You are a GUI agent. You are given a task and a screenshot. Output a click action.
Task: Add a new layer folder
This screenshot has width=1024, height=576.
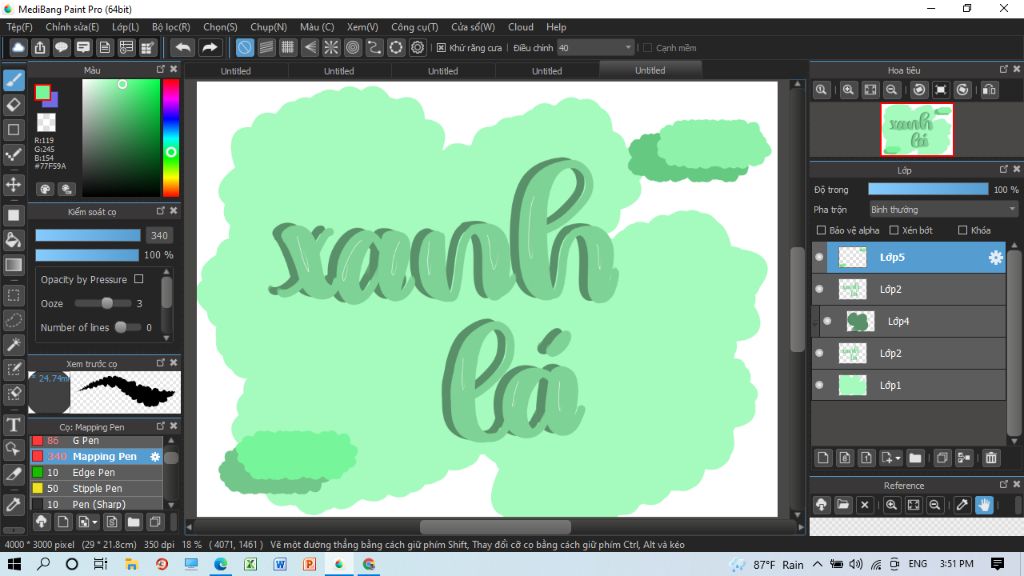coord(915,458)
